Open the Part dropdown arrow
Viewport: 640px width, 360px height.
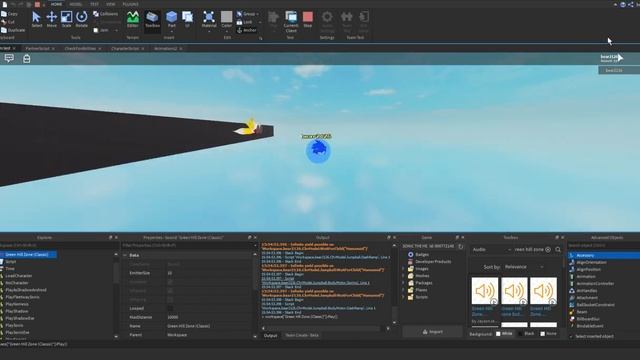(x=171, y=31)
